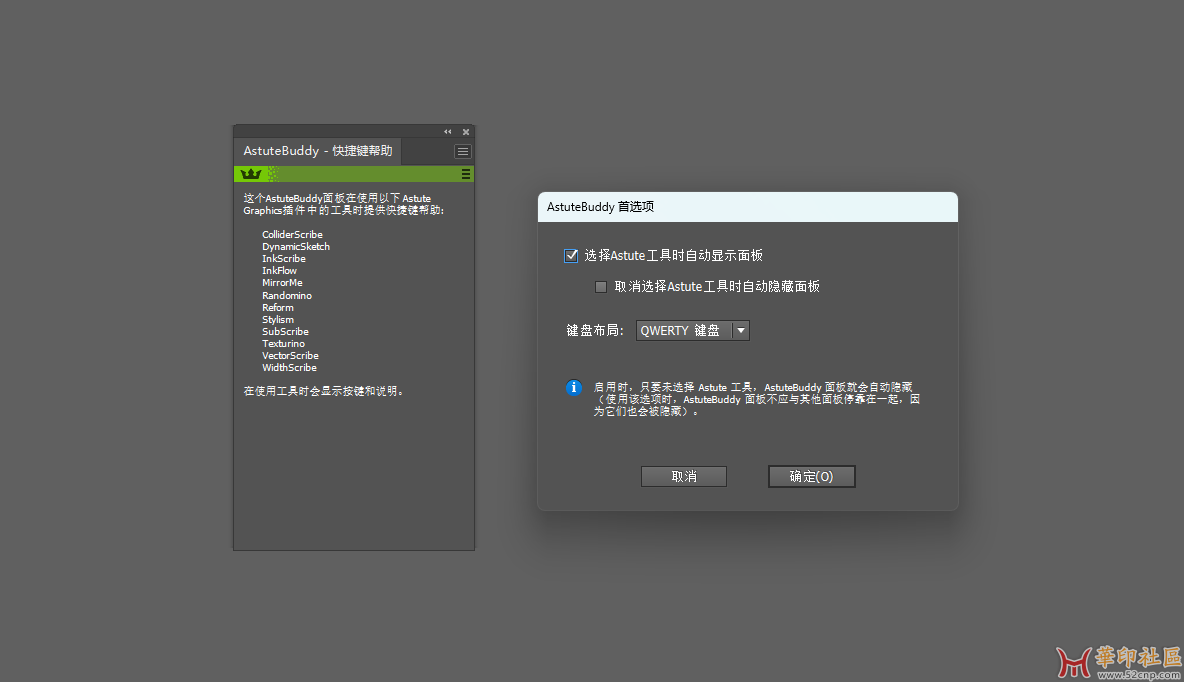Click the 取消 button
This screenshot has width=1184, height=682.
(x=684, y=477)
